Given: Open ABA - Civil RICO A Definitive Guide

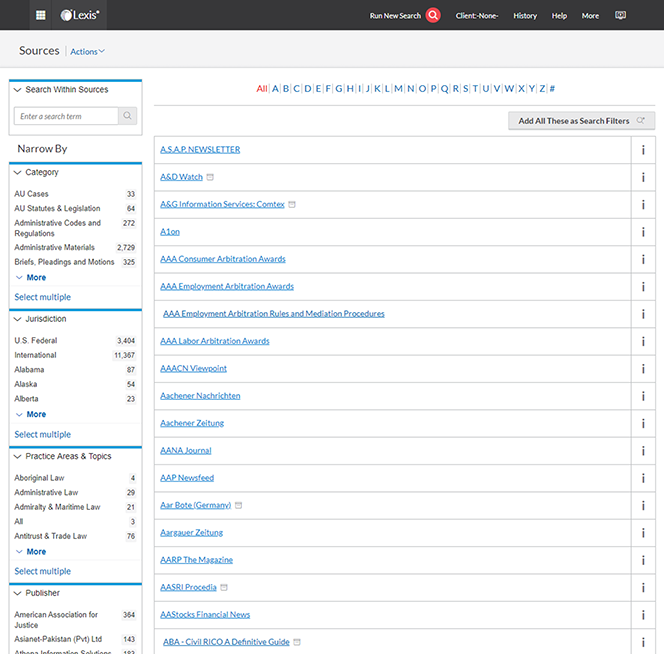Looking at the screenshot, I should click(x=226, y=642).
